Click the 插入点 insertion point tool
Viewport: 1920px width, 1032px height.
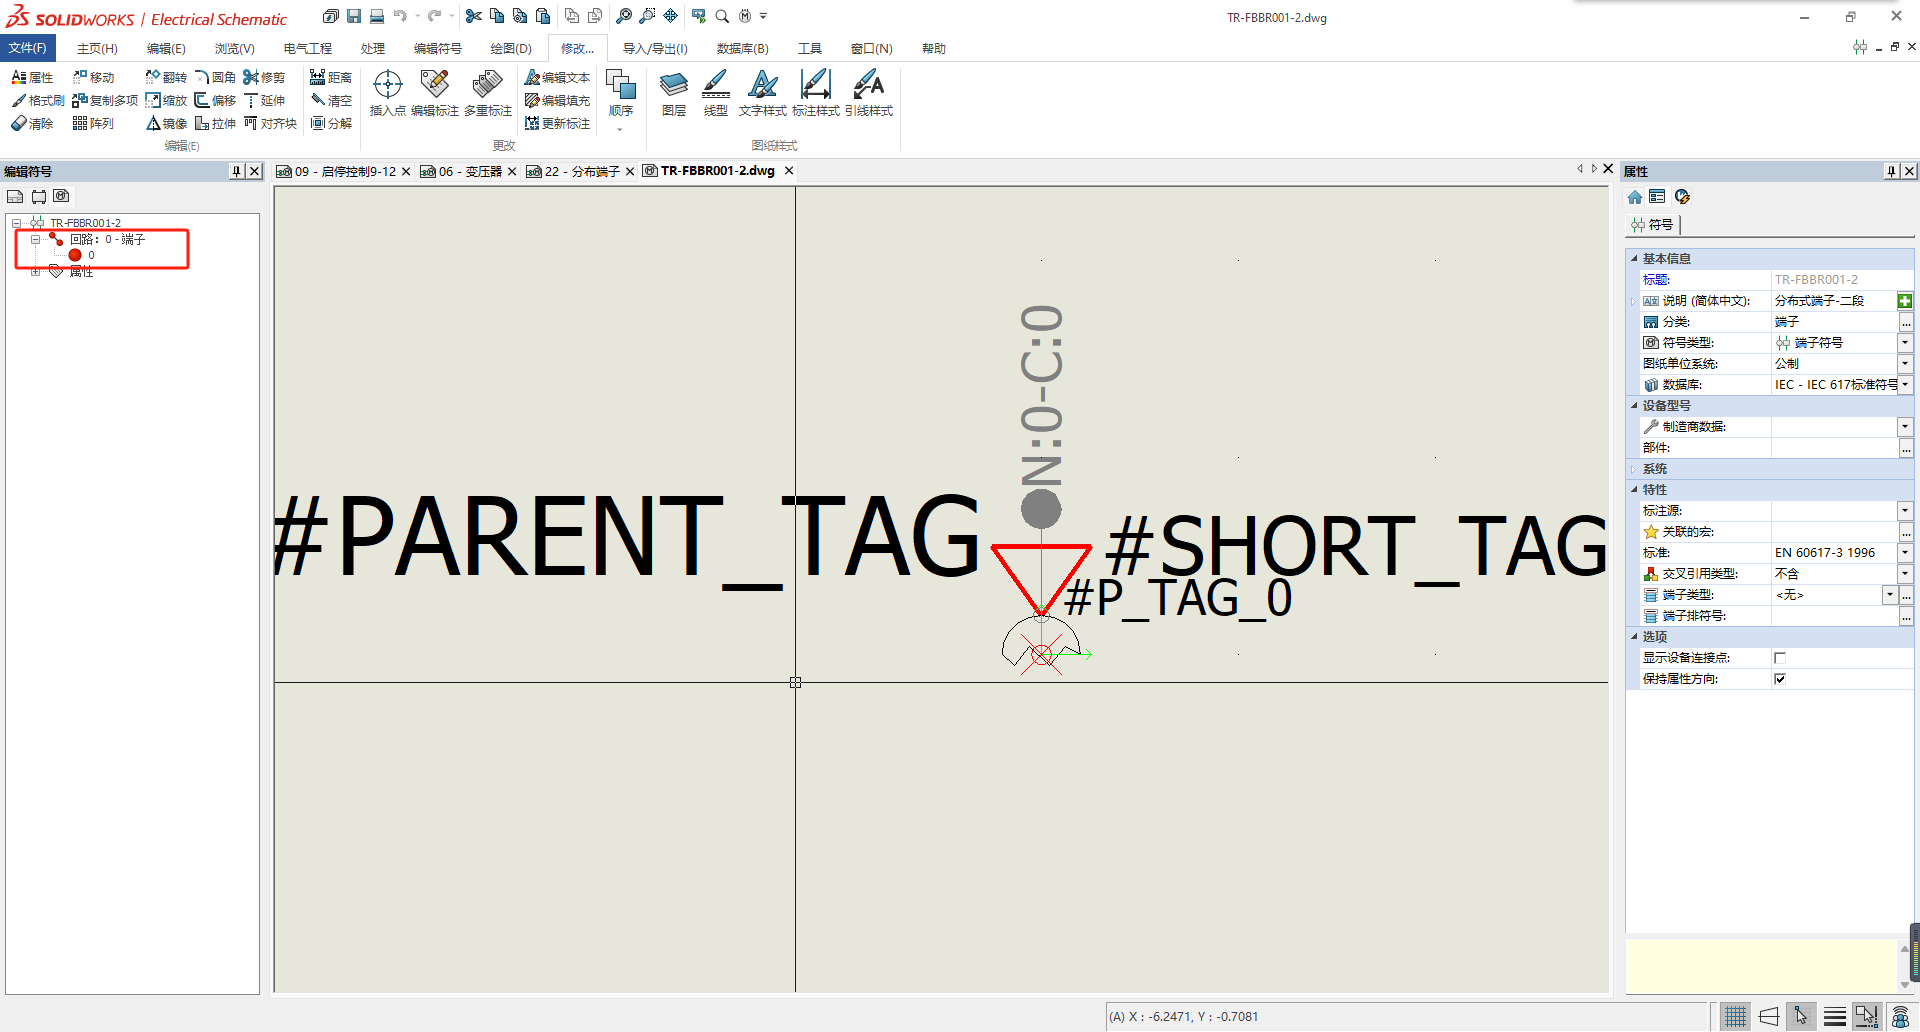pyautogui.click(x=387, y=93)
